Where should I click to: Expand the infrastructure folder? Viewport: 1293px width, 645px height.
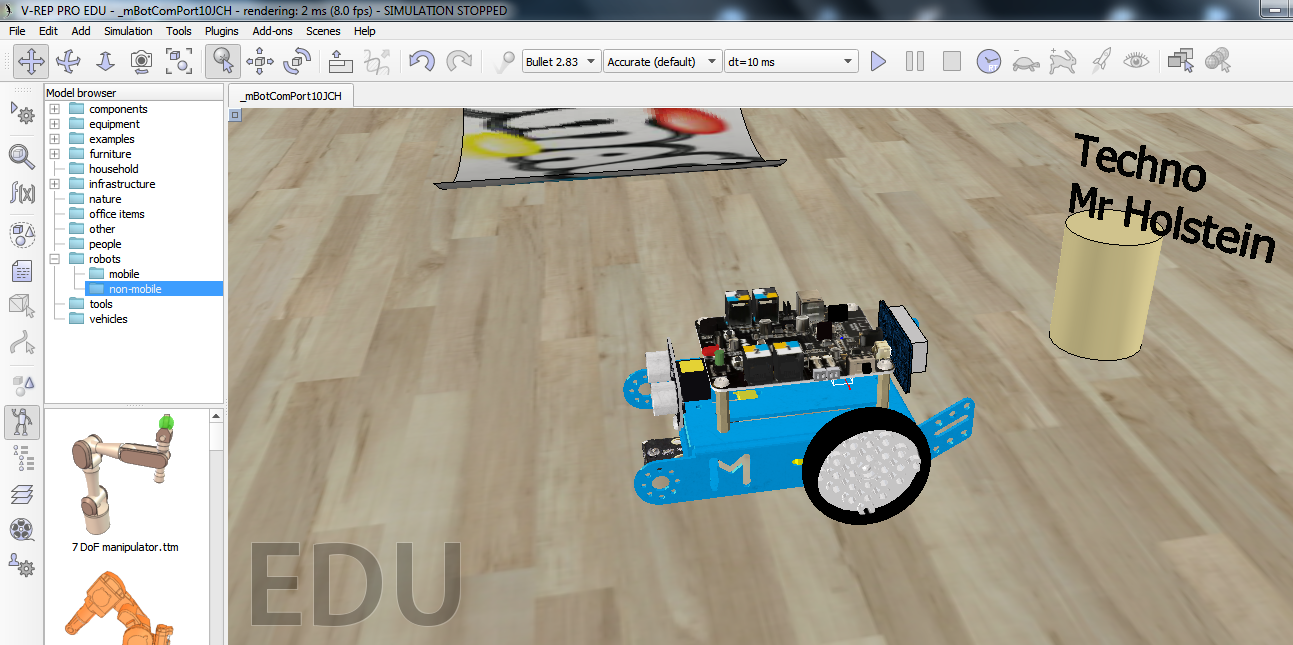click(x=55, y=184)
